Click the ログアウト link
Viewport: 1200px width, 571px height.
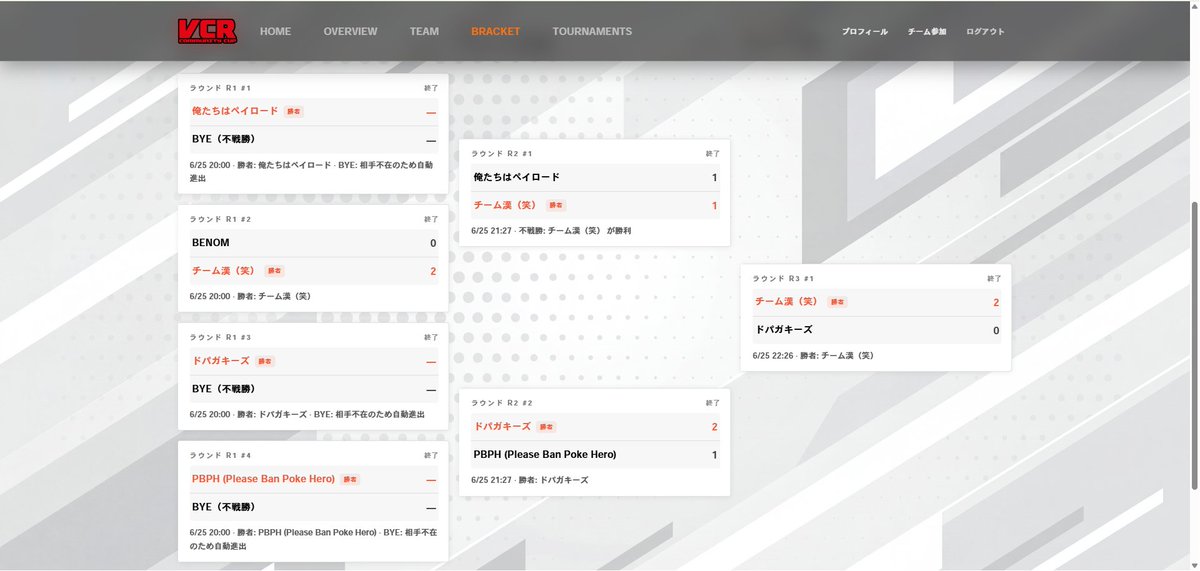click(x=985, y=32)
